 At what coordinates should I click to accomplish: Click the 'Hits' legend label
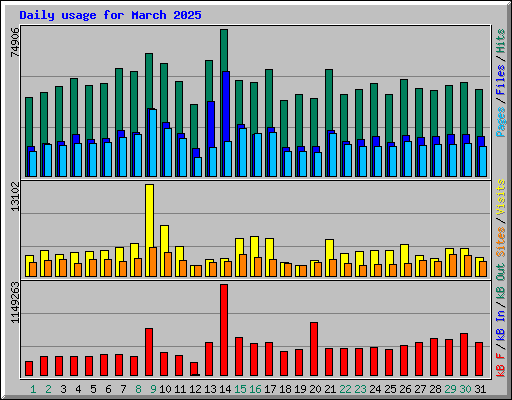pyautogui.click(x=500, y=42)
